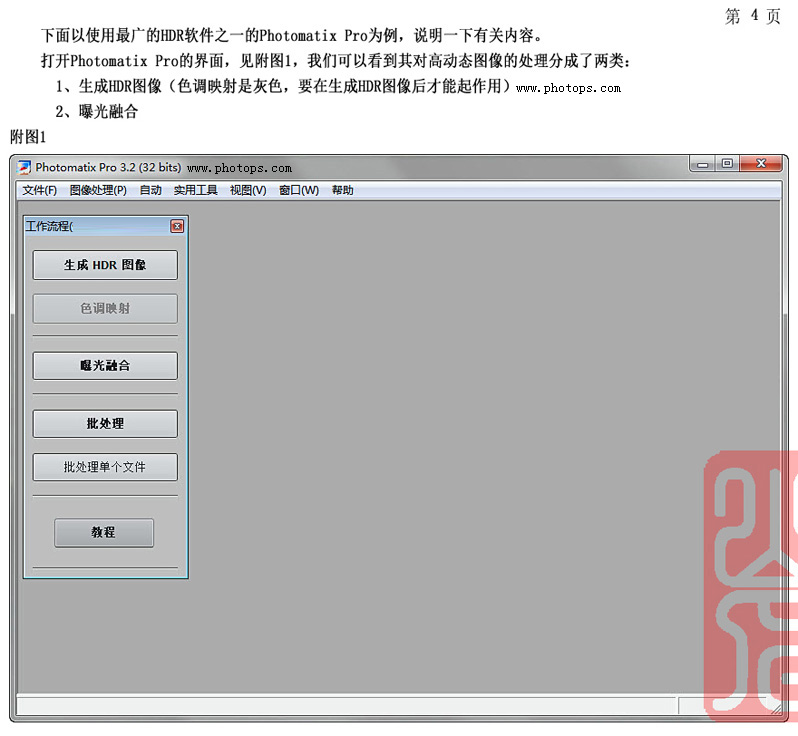This screenshot has height=736, width=798.
Task: Open the 文件(F) menu
Action: coord(39,190)
